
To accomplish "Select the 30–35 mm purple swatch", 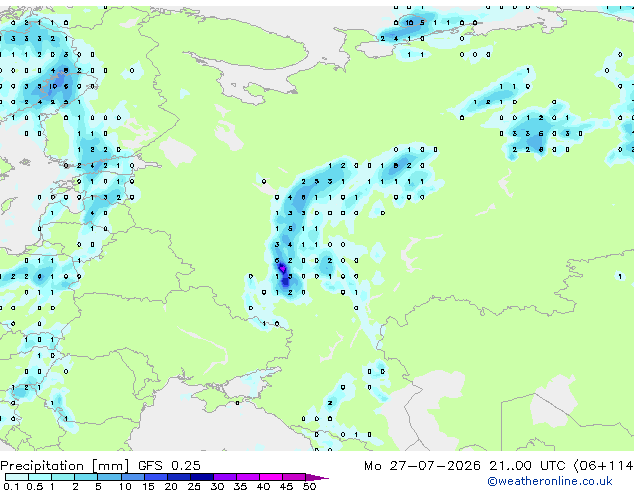I will 224,477.
